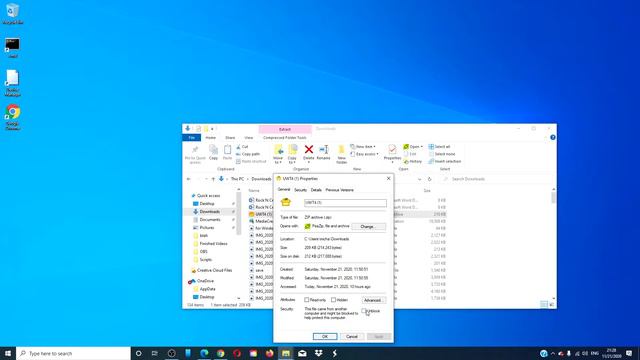The width and height of the screenshot is (640, 360).
Task: Click Invert selection in the ribbon
Action: (x=444, y=161)
